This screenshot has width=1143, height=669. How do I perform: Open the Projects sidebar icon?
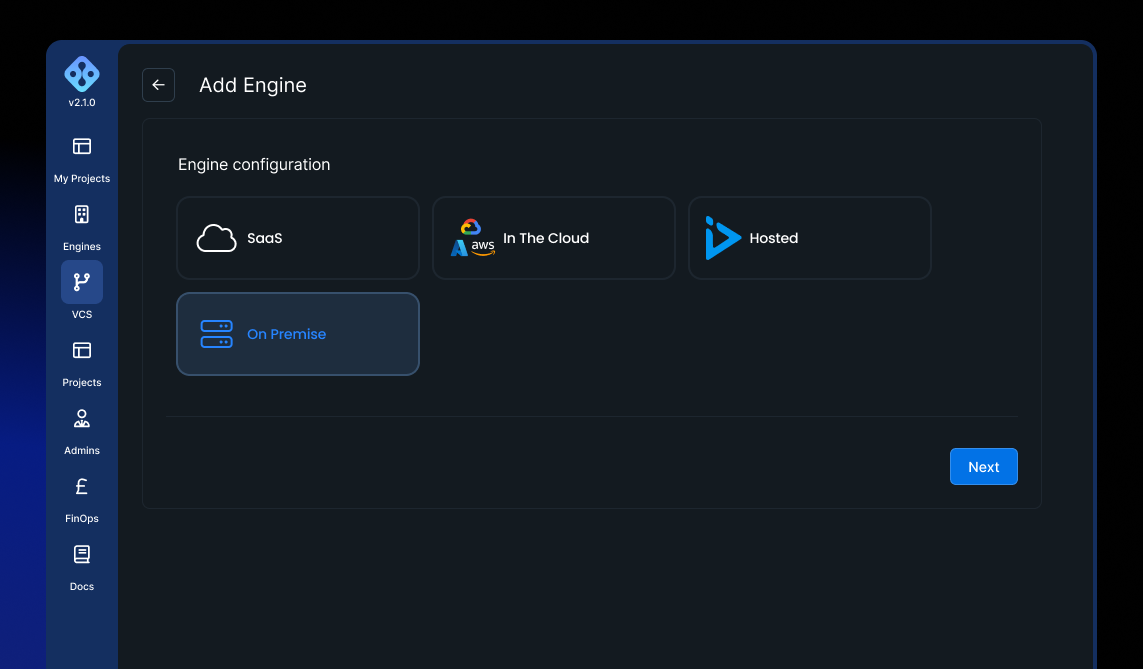82,351
